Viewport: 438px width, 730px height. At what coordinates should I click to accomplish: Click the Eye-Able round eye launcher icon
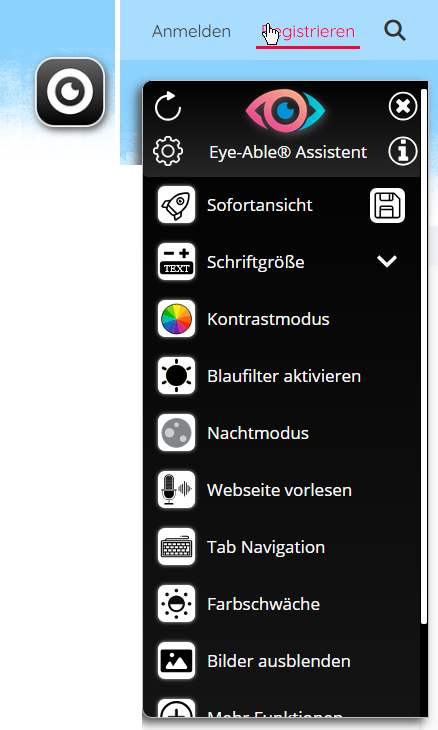click(x=70, y=92)
